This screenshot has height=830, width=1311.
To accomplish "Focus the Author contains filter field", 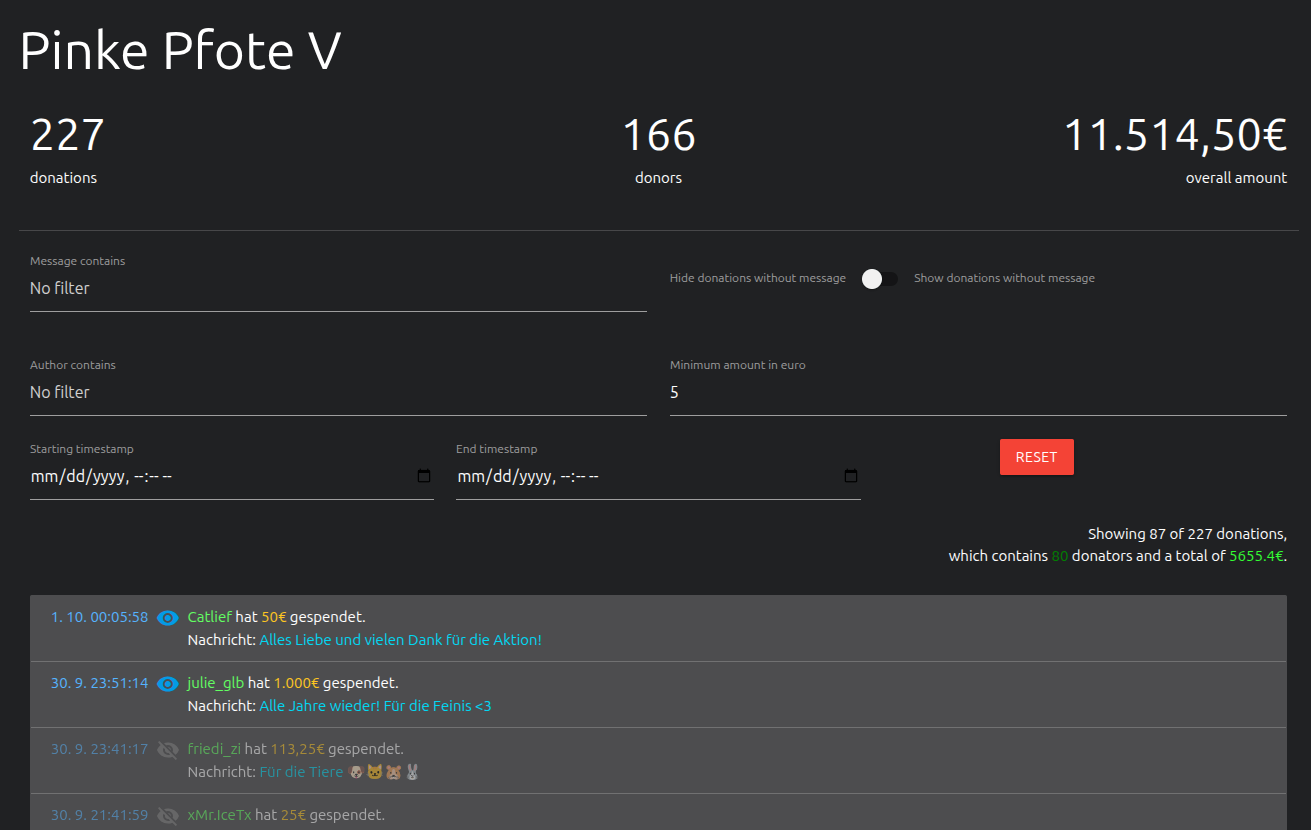I will pyautogui.click(x=338, y=393).
